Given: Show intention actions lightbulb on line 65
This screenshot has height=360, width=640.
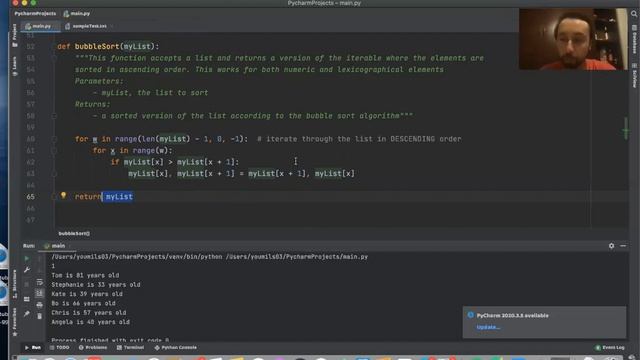Looking at the screenshot, I should 63,196.
